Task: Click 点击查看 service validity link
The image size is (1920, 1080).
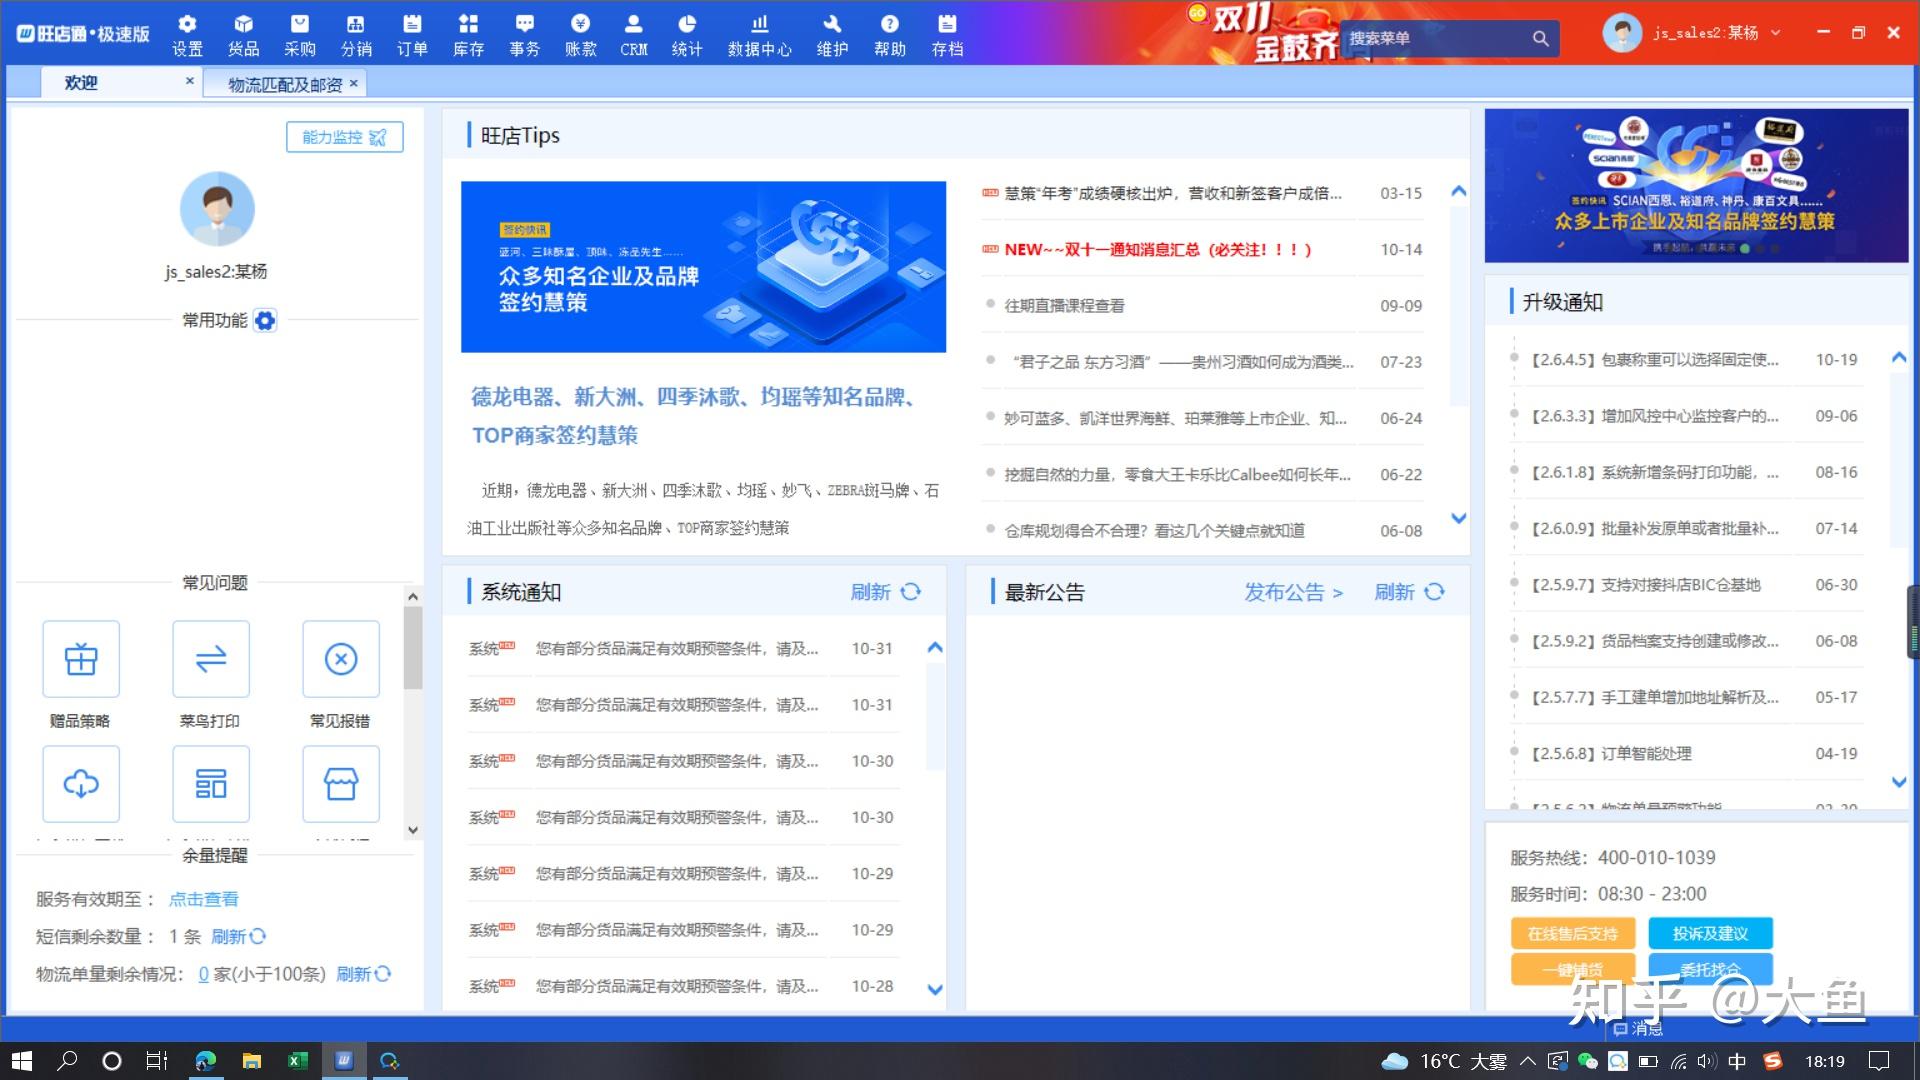Action: point(203,899)
